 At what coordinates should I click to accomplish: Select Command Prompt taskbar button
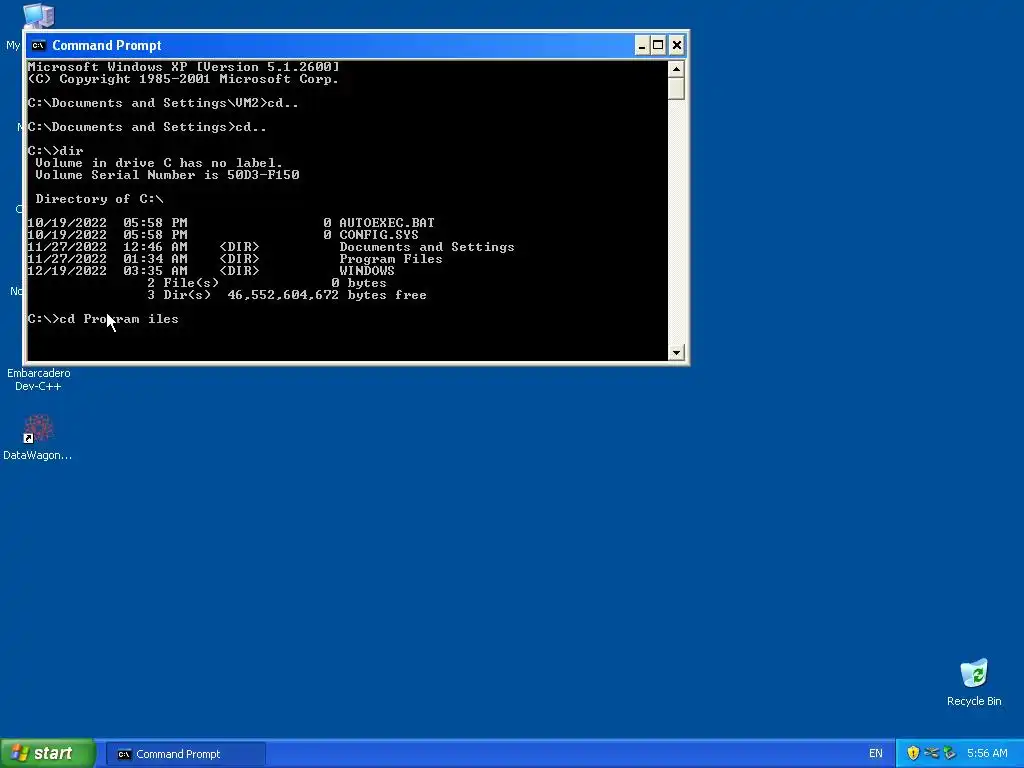click(186, 754)
